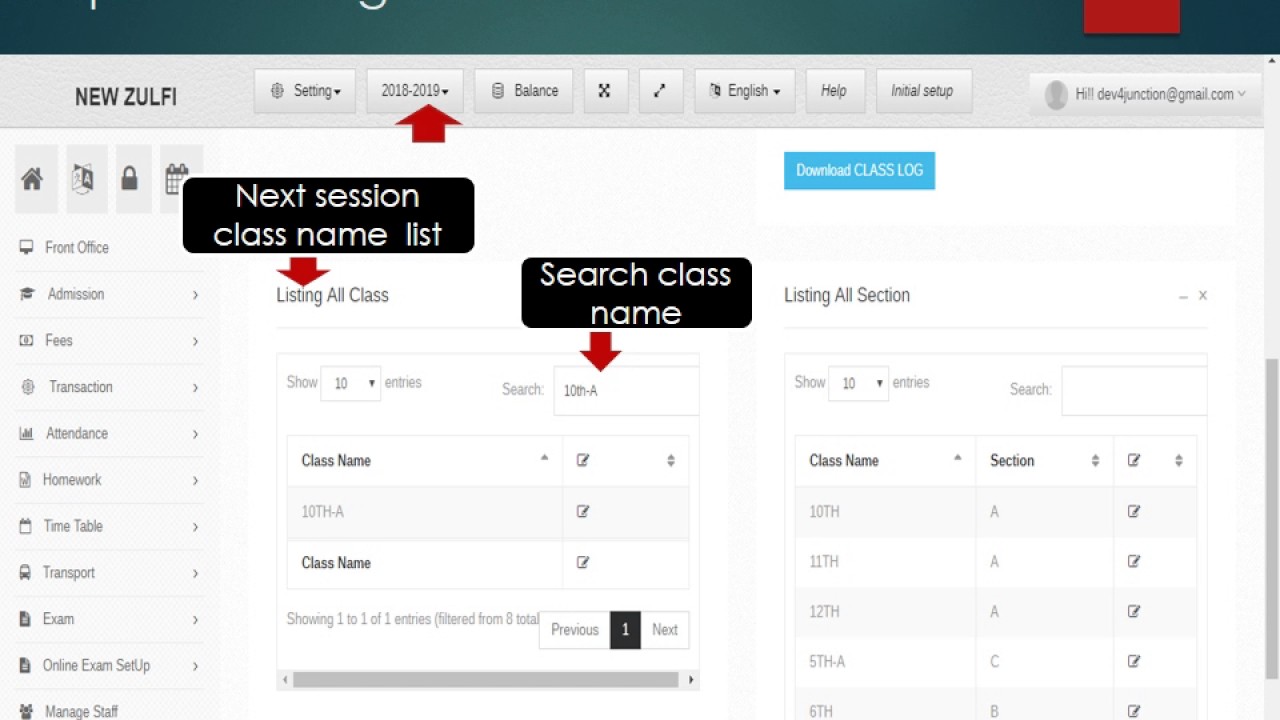The image size is (1280, 720).
Task: Edit section row 12TH A
Action: coord(1134,612)
